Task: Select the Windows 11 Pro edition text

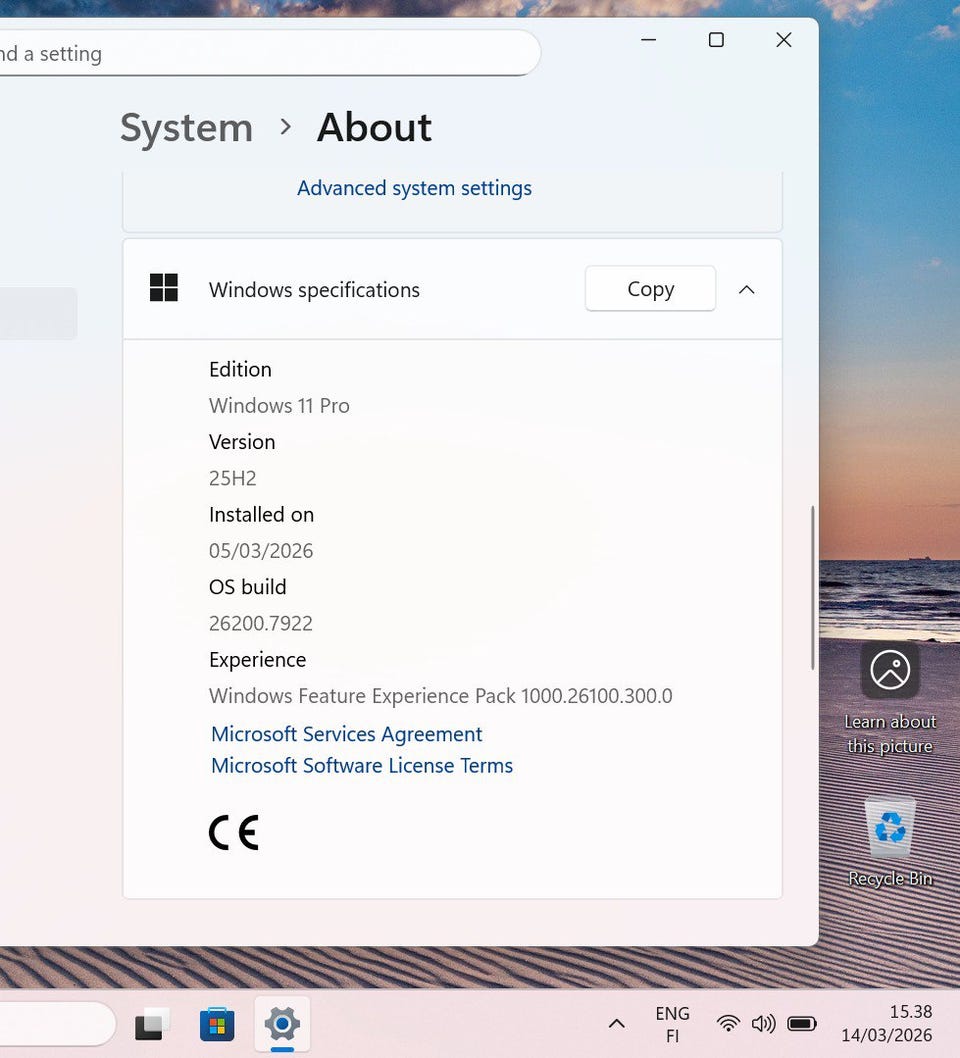Action: point(279,406)
